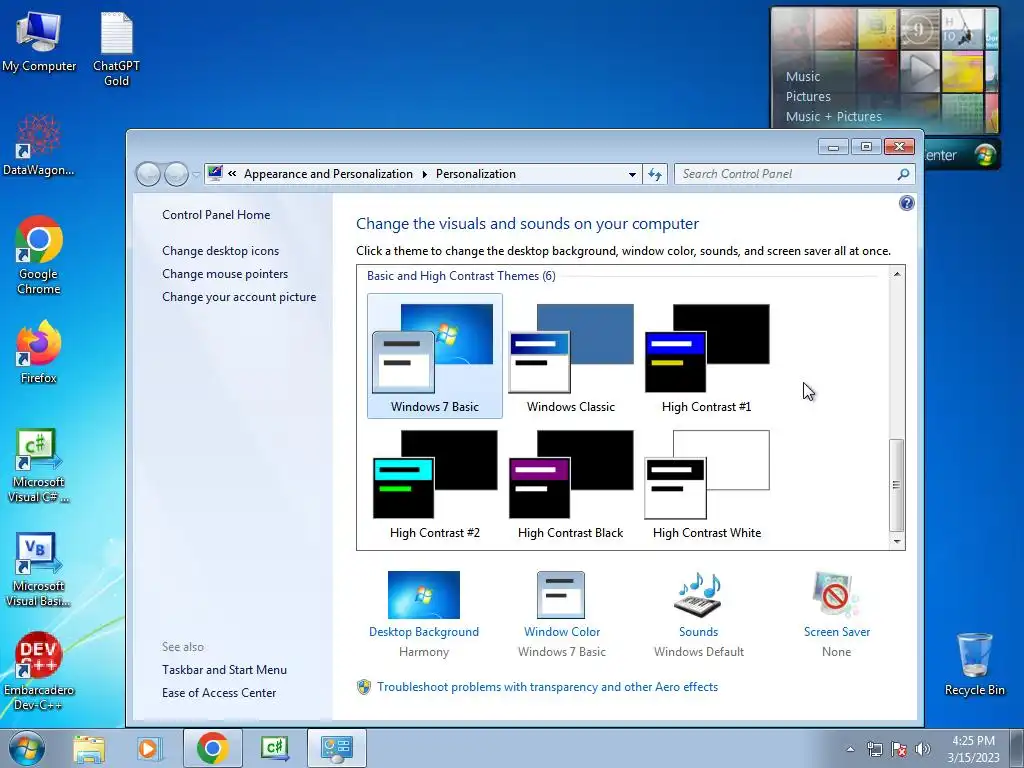Open Screen Saver settings
The width and height of the screenshot is (1024, 768).
pyautogui.click(x=837, y=614)
